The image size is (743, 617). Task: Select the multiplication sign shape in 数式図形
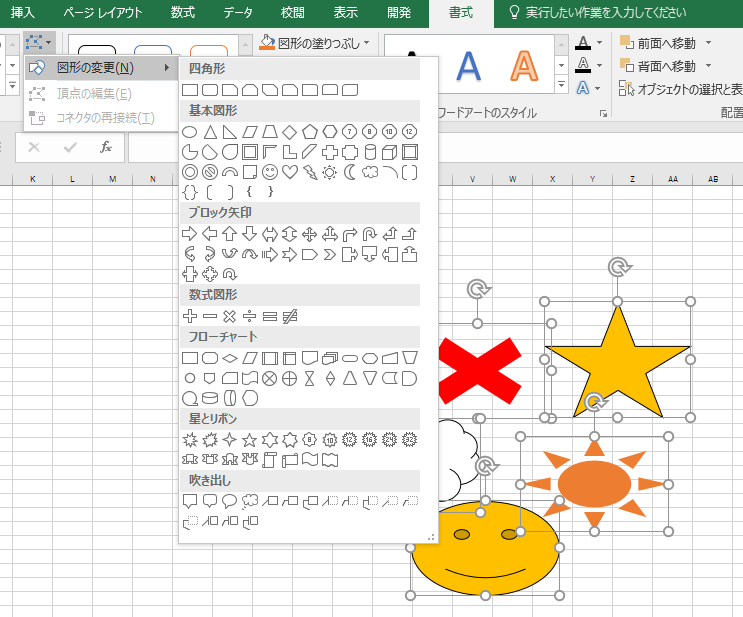(x=229, y=316)
